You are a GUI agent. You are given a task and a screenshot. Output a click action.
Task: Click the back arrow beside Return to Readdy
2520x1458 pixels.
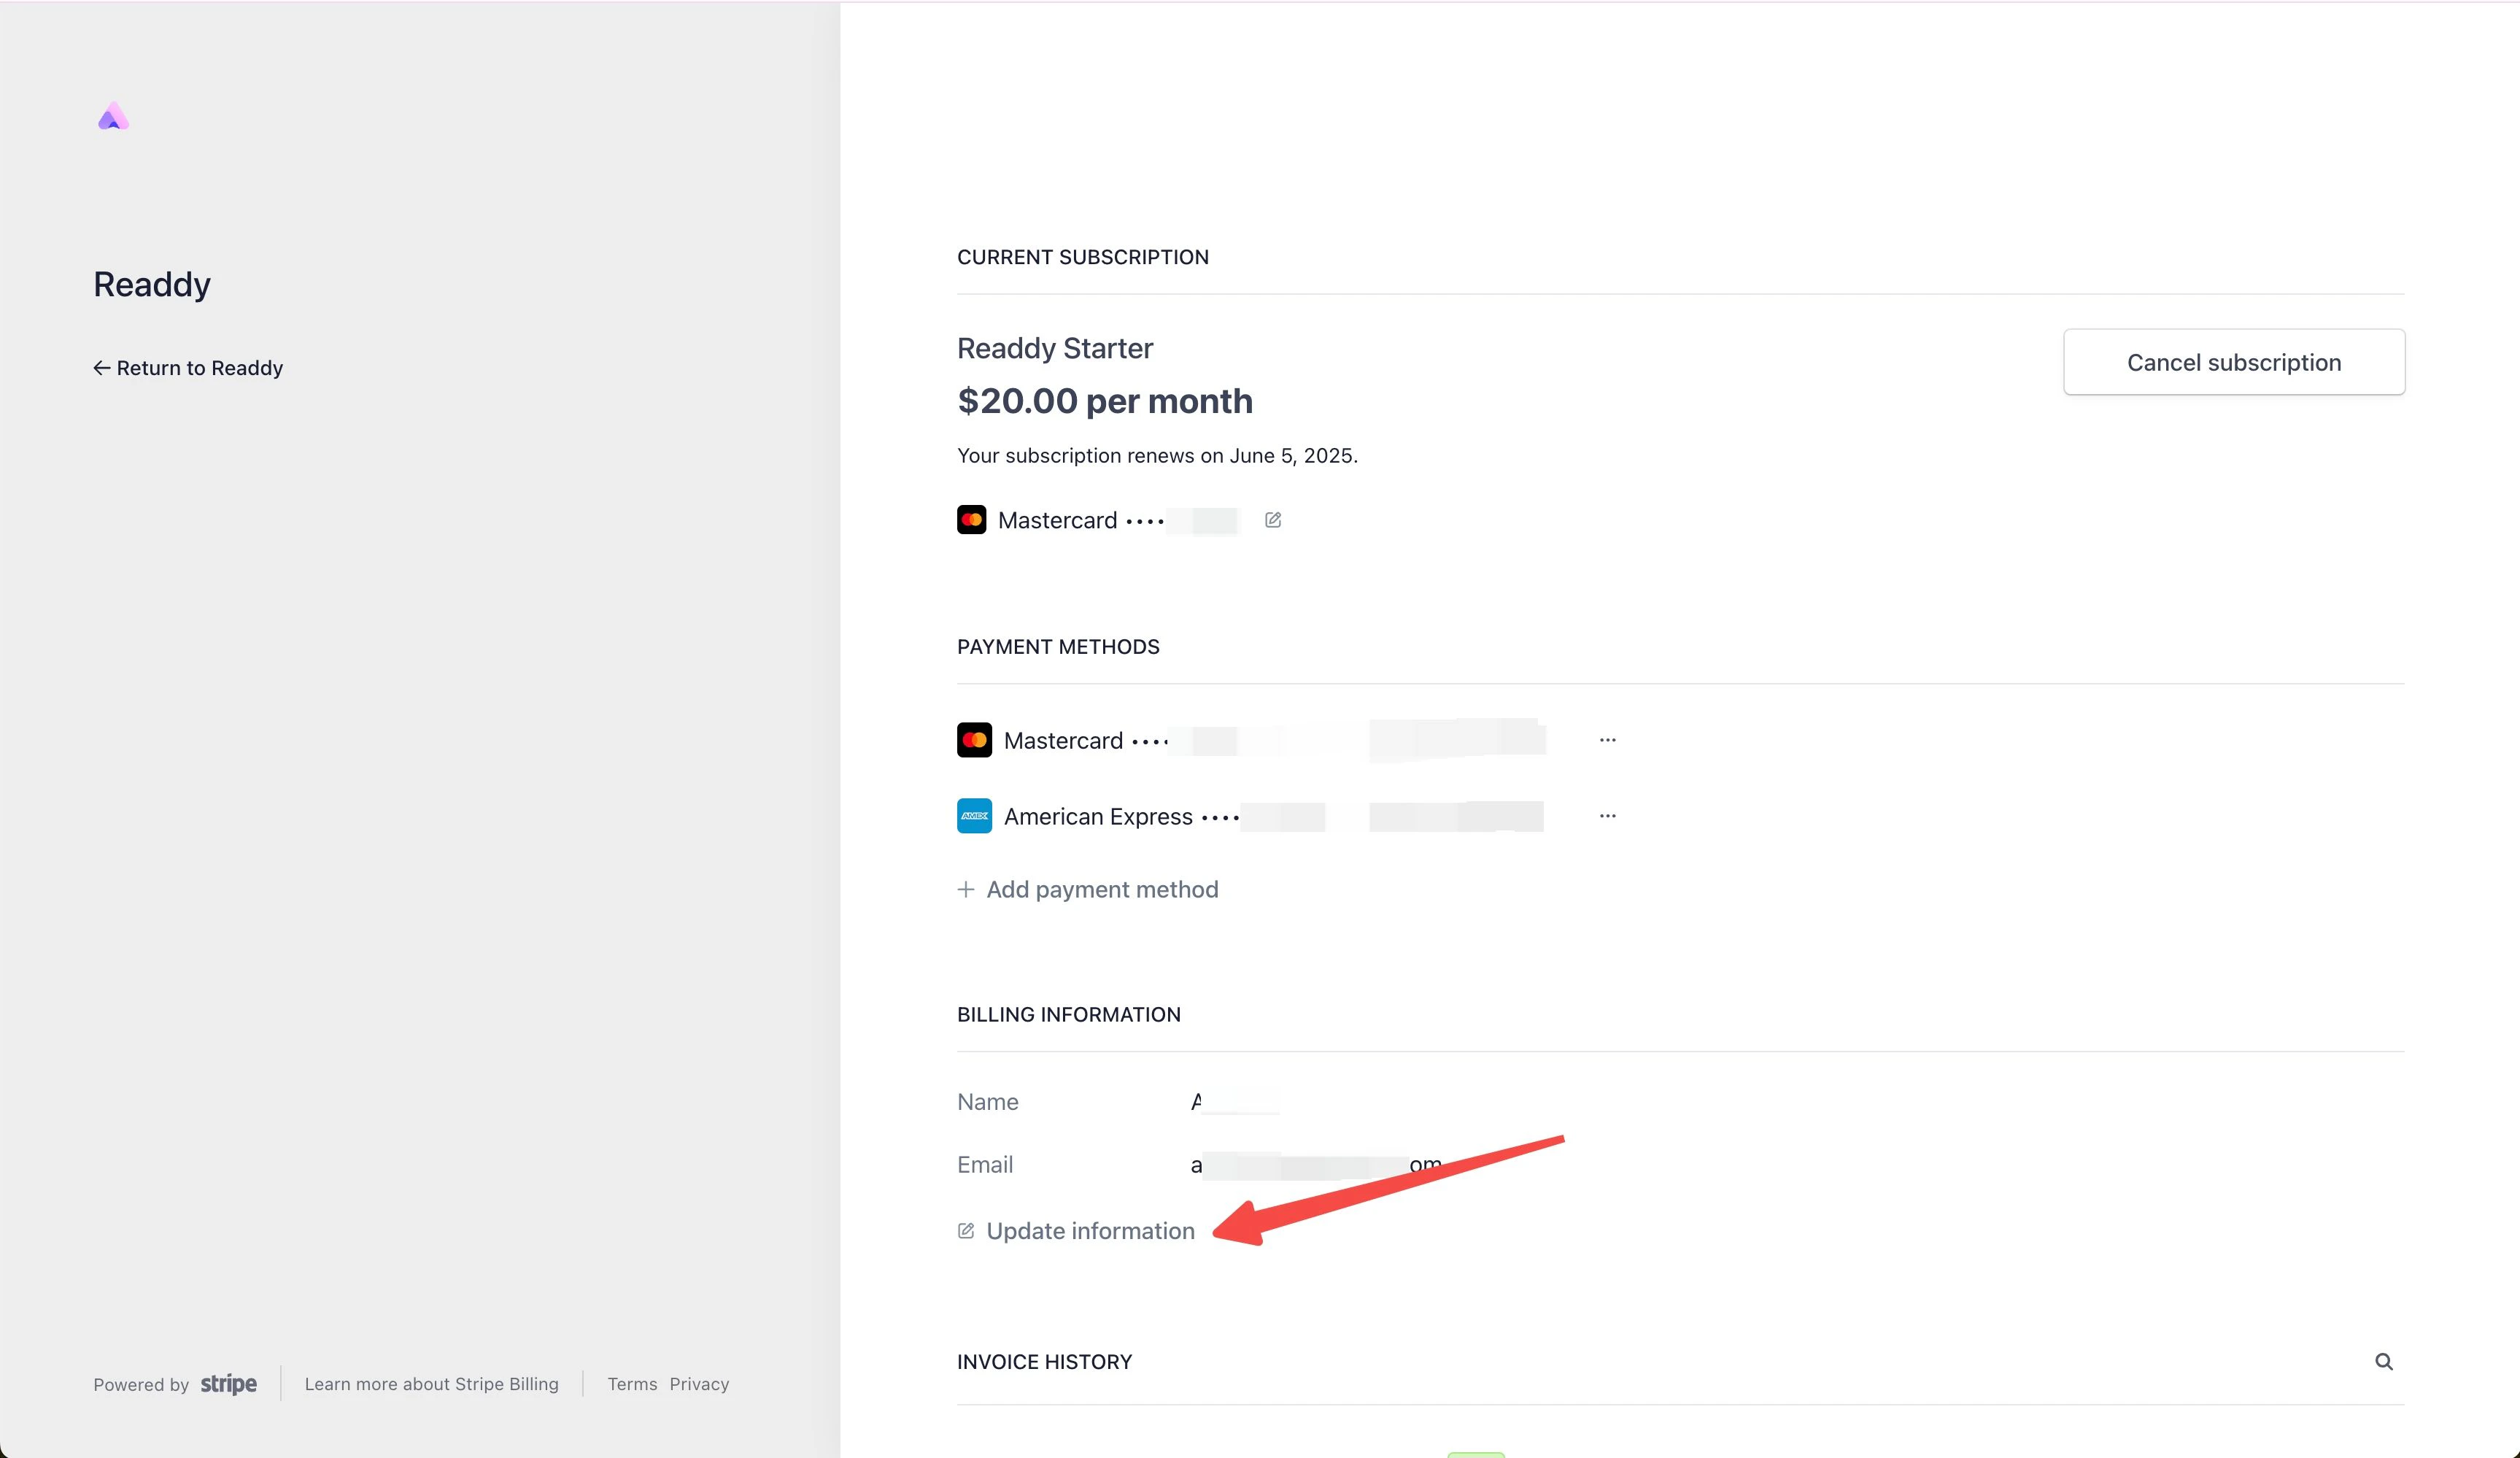[x=101, y=368]
